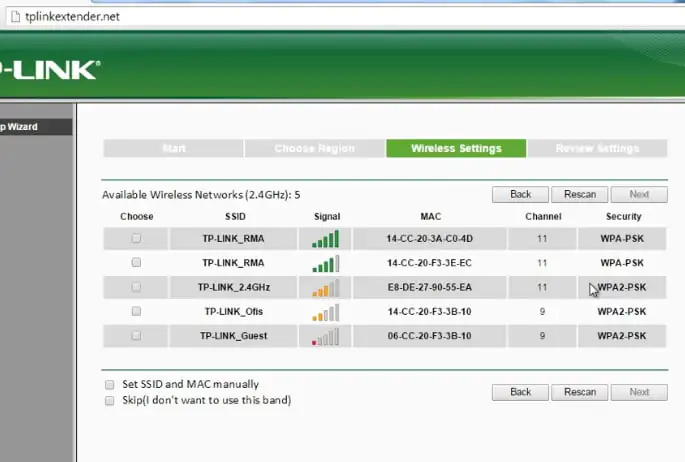Click MAC address 14-CC-20-3A-C0-4D
Viewport: 685px width, 462px height.
coord(429,239)
